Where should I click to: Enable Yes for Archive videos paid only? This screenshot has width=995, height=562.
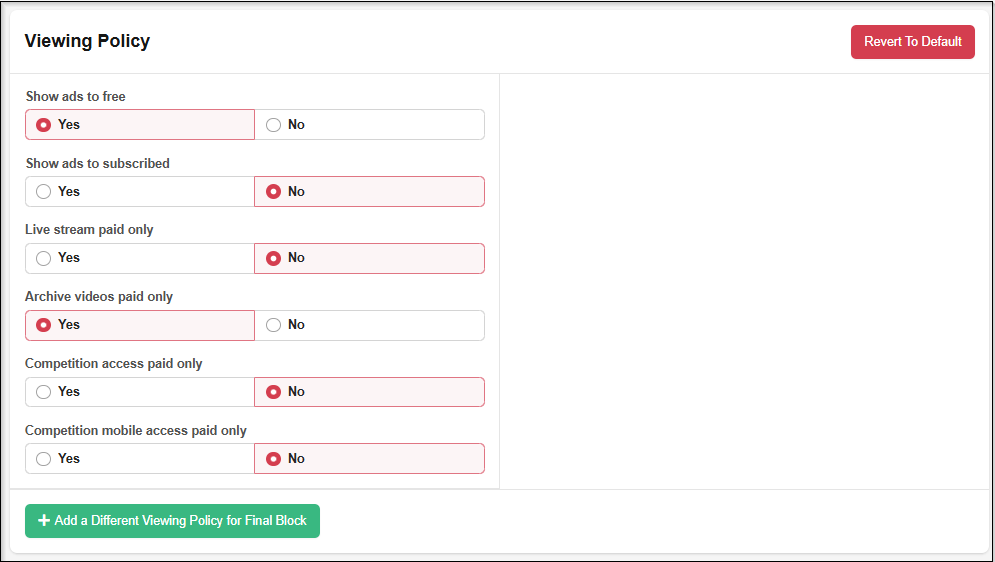(x=44, y=325)
